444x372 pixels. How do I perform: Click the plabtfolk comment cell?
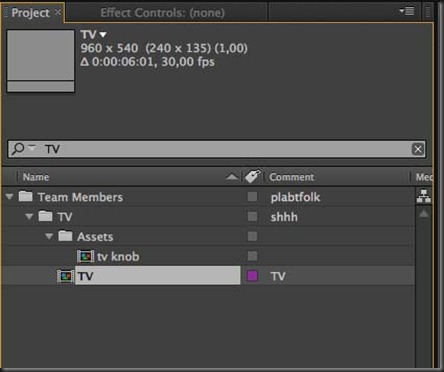[295, 197]
